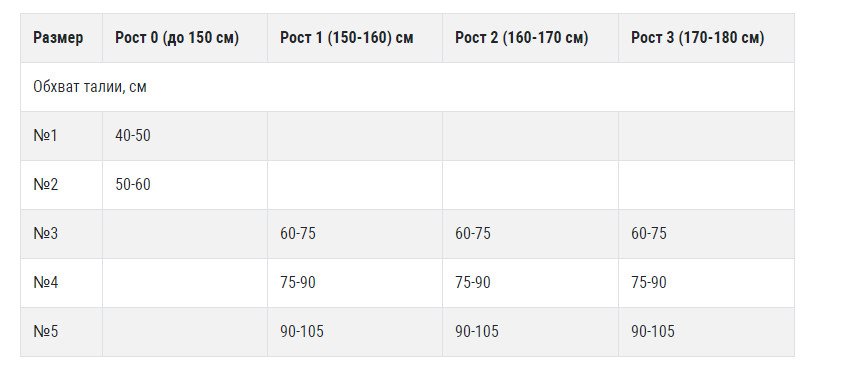This screenshot has height=368, width=842.
Task: Click the Размер column header
Action: point(58,38)
